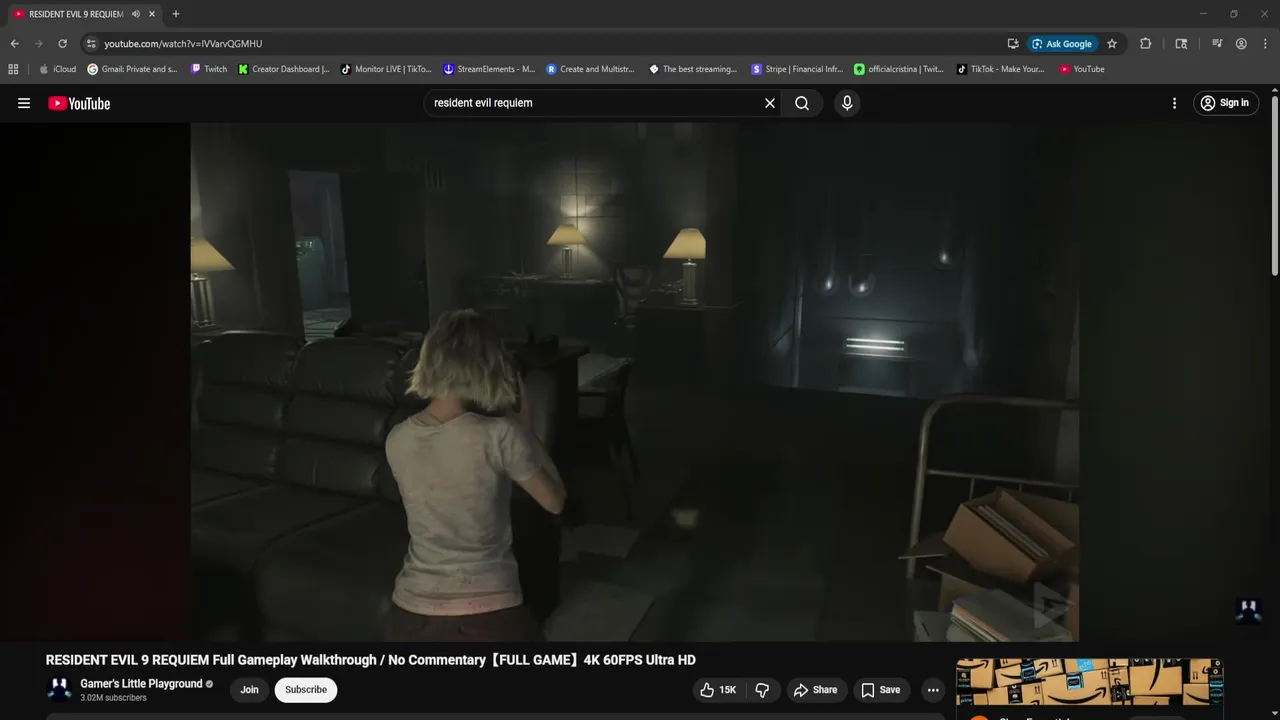This screenshot has height=720, width=1280.
Task: Click the floating extension icon at right edge
Action: coord(1248,609)
